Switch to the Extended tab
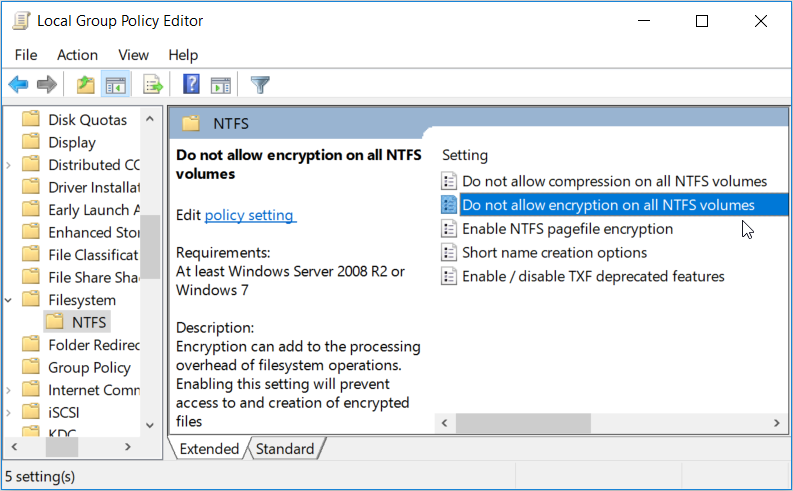Image resolution: width=793 pixels, height=491 pixels. tap(209, 449)
